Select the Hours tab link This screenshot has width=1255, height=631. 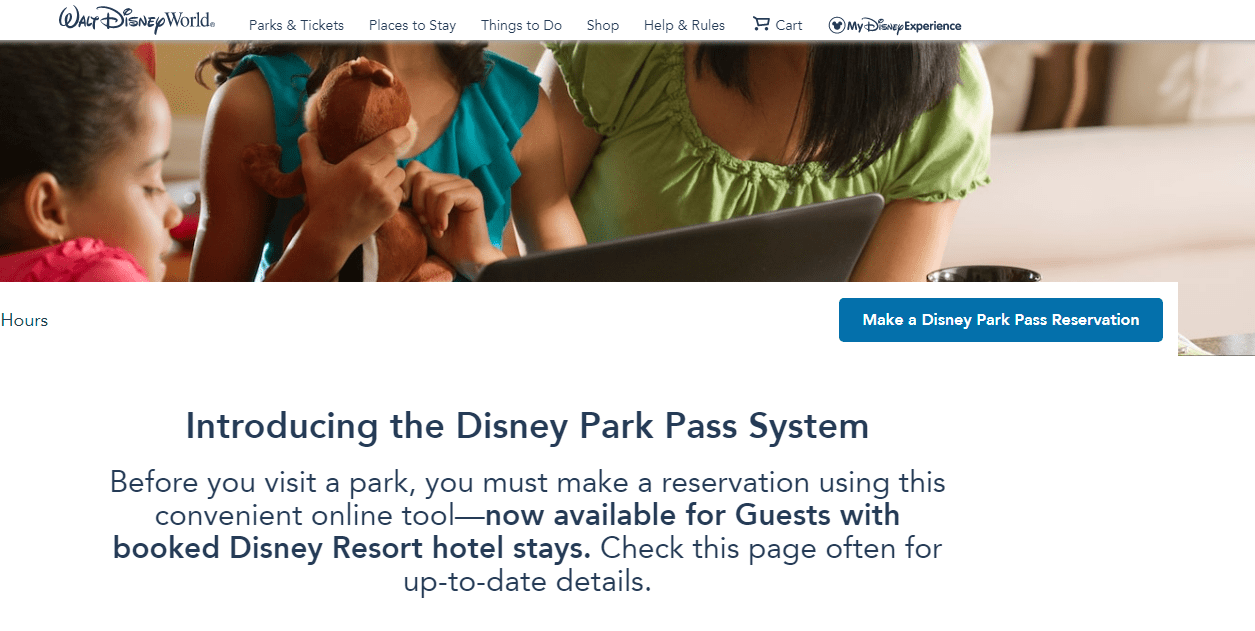tap(24, 320)
